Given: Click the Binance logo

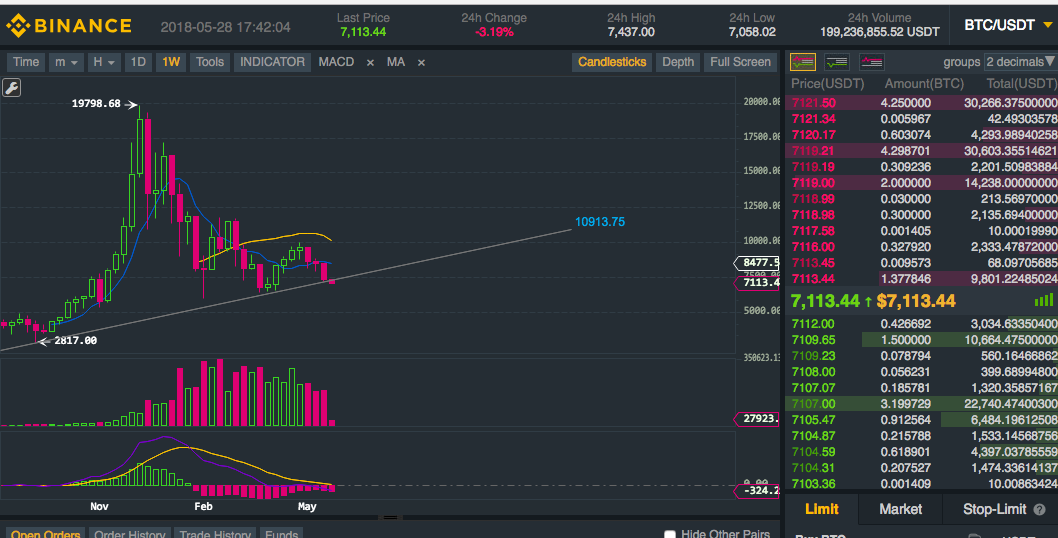Looking at the screenshot, I should click(69, 26).
